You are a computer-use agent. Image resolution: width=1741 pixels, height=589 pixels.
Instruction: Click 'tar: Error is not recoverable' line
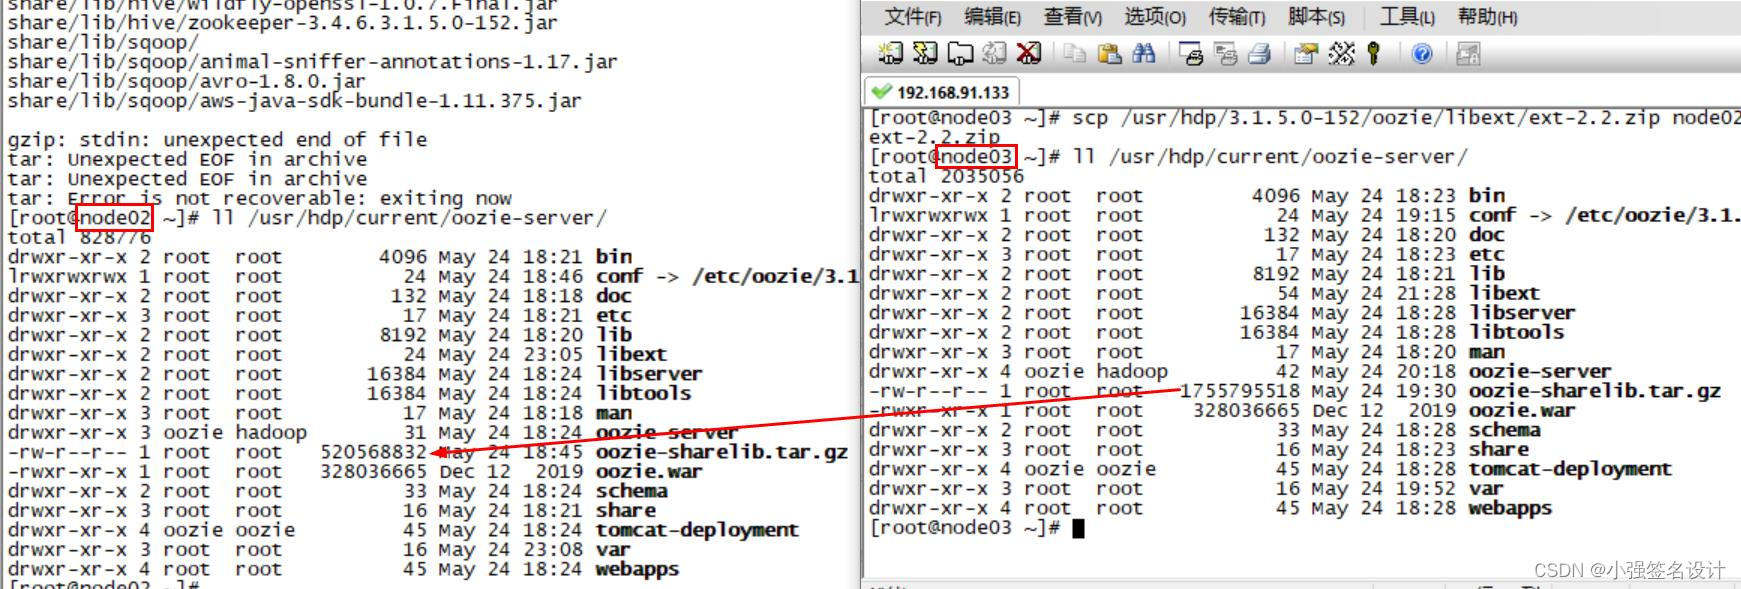tap(259, 198)
